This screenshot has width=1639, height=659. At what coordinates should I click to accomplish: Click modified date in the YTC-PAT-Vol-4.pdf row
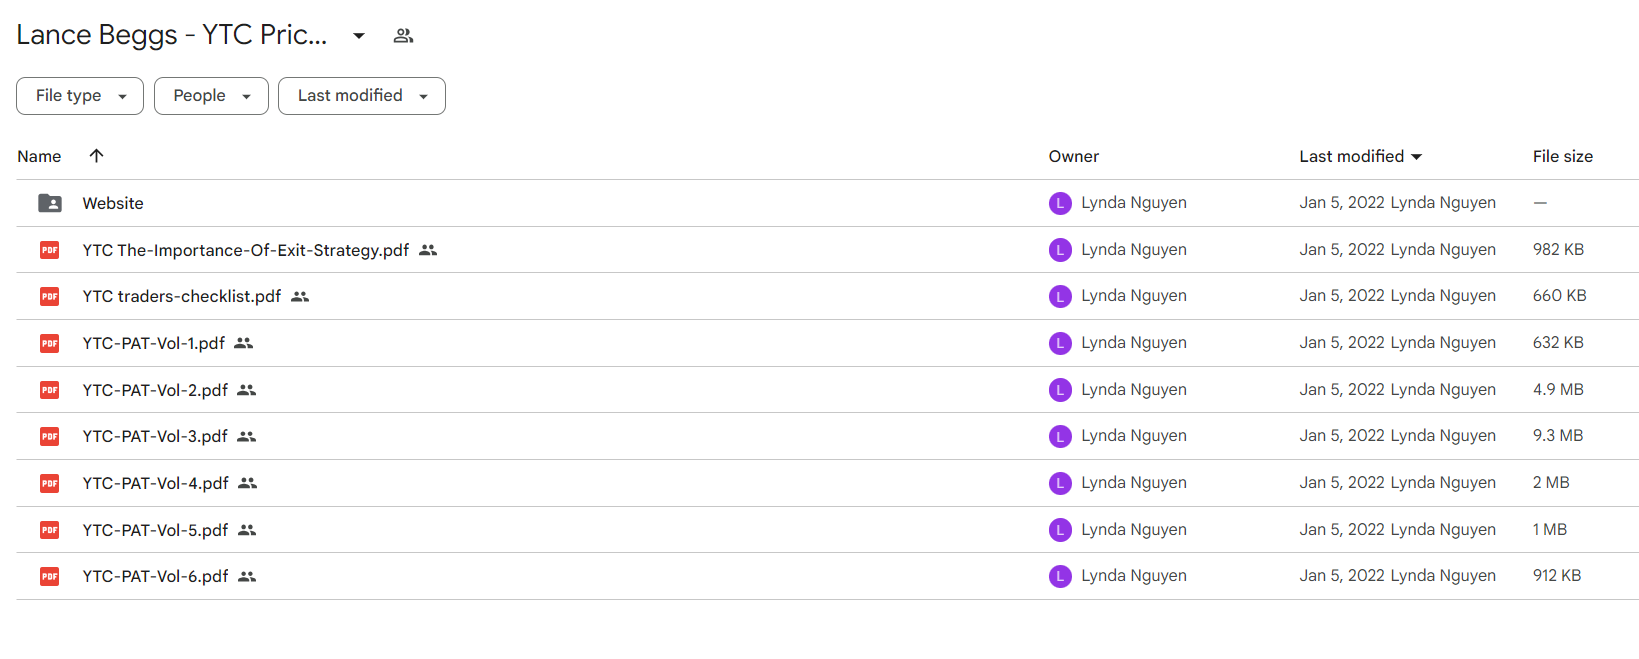click(x=1342, y=483)
